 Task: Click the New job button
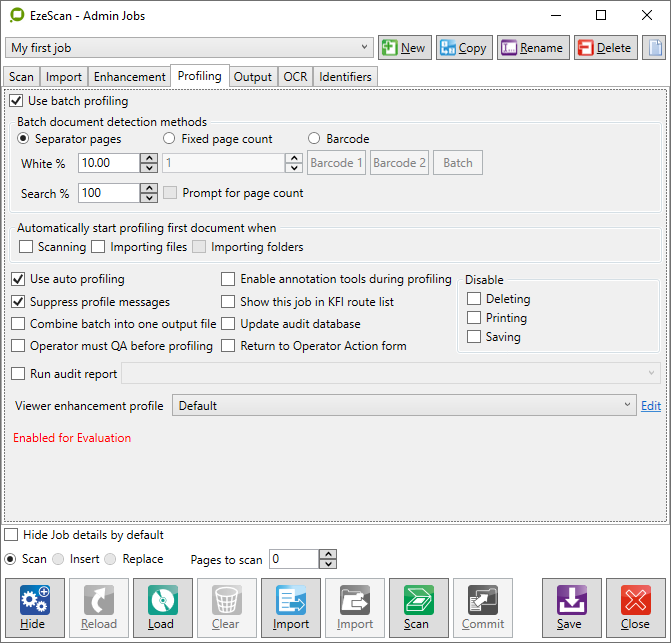point(403,48)
